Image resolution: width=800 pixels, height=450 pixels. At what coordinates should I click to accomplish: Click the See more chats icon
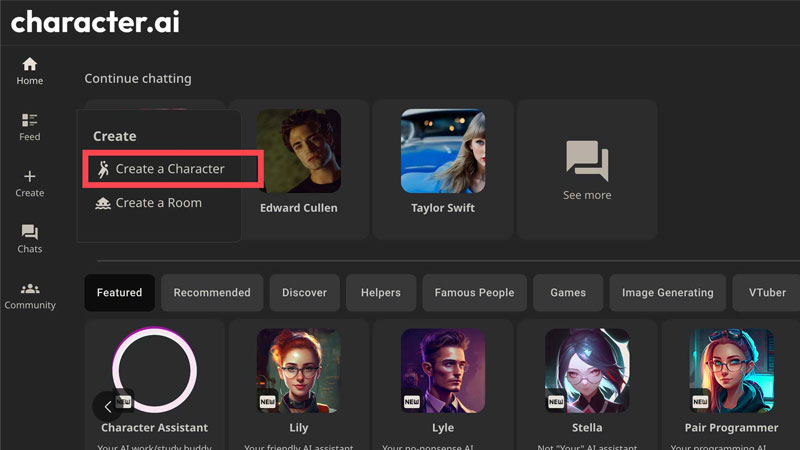587,161
